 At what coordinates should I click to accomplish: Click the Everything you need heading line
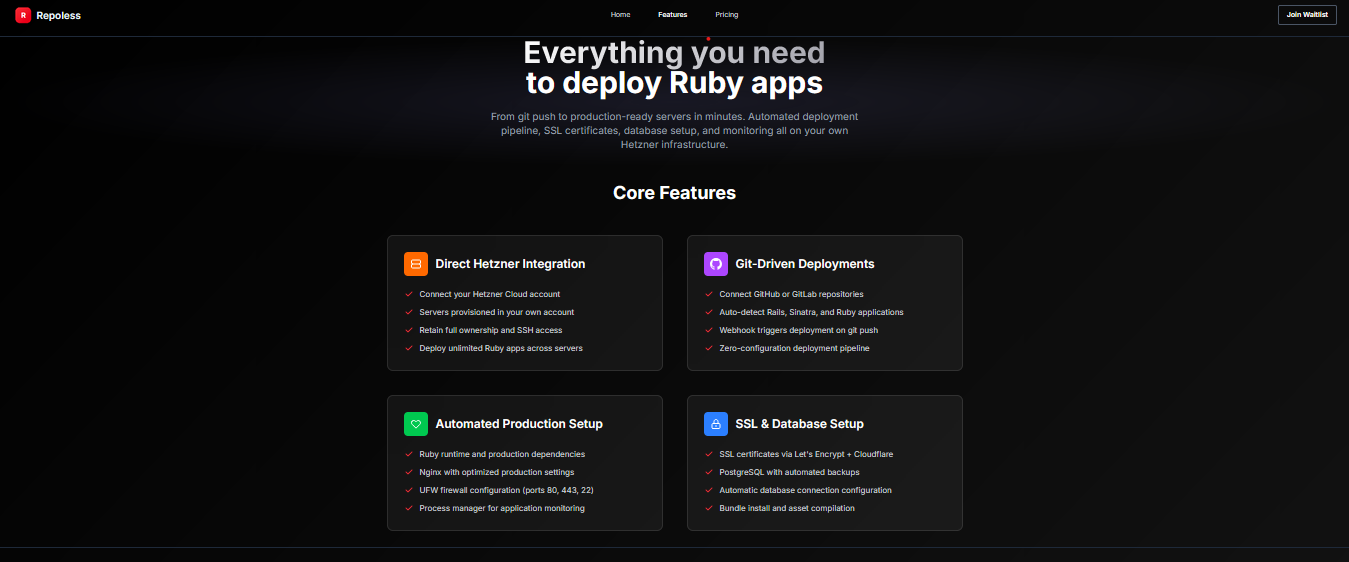tap(674, 52)
